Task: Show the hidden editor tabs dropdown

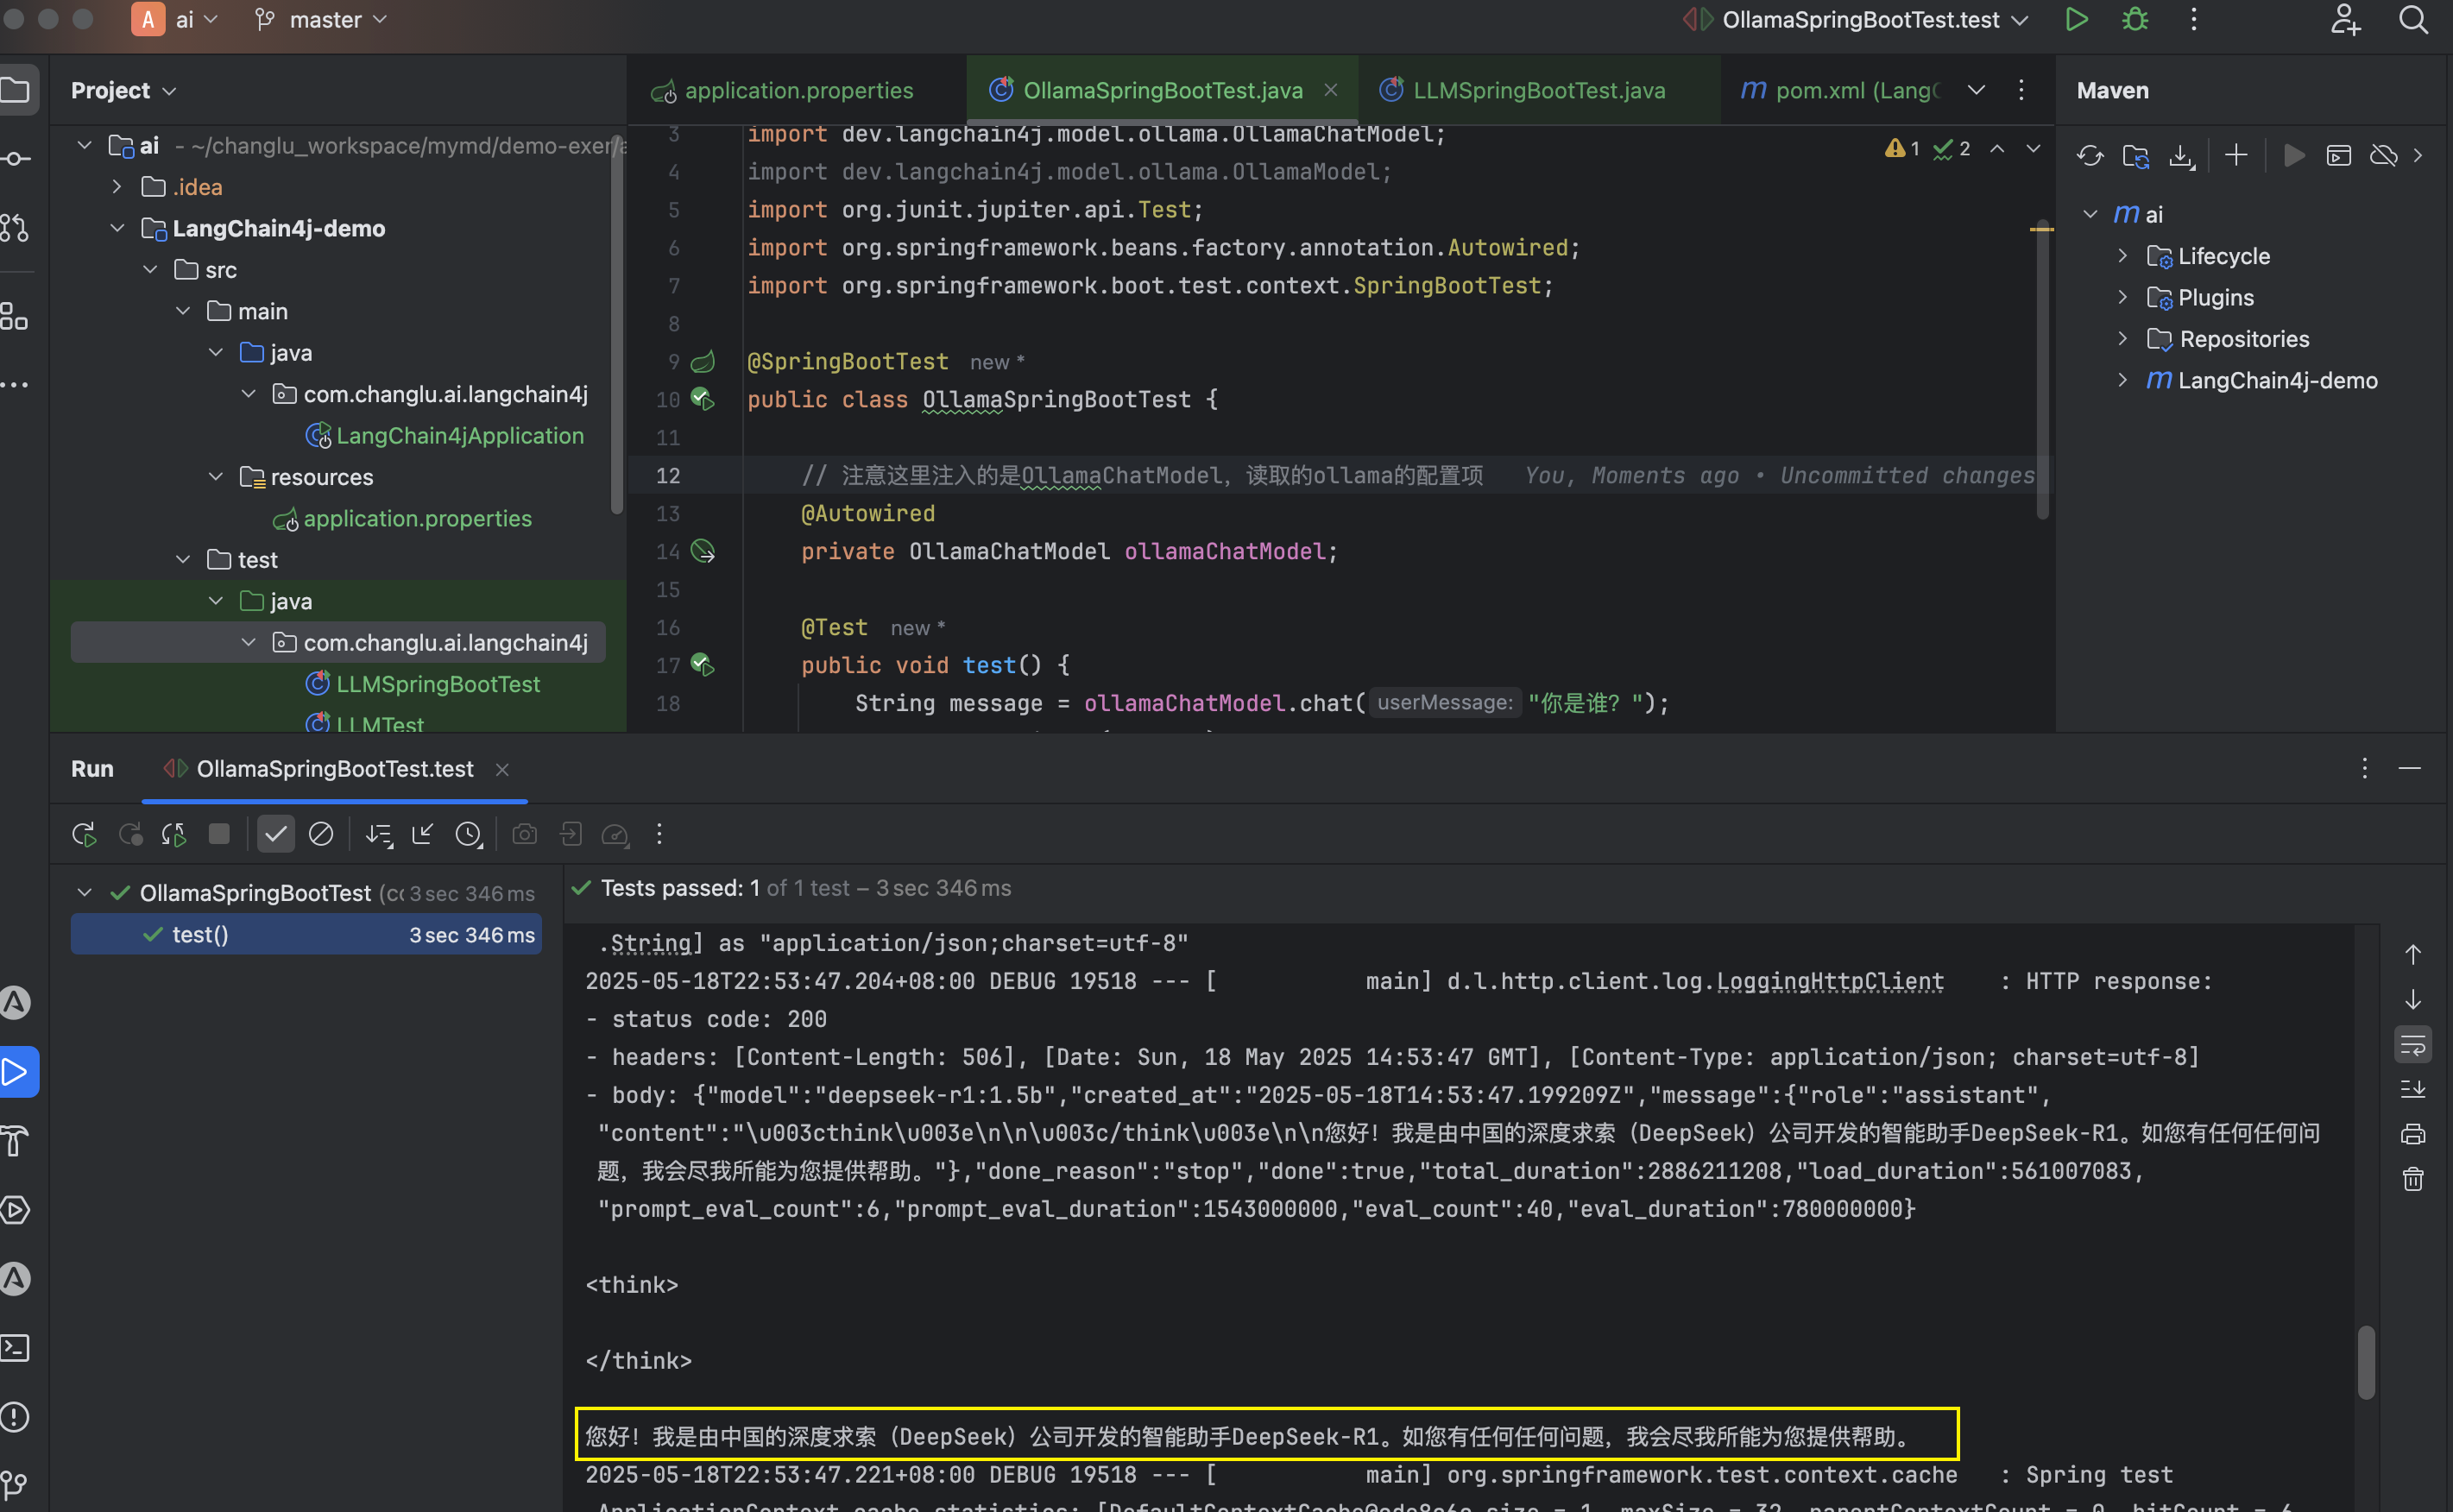Action: pos(1976,90)
